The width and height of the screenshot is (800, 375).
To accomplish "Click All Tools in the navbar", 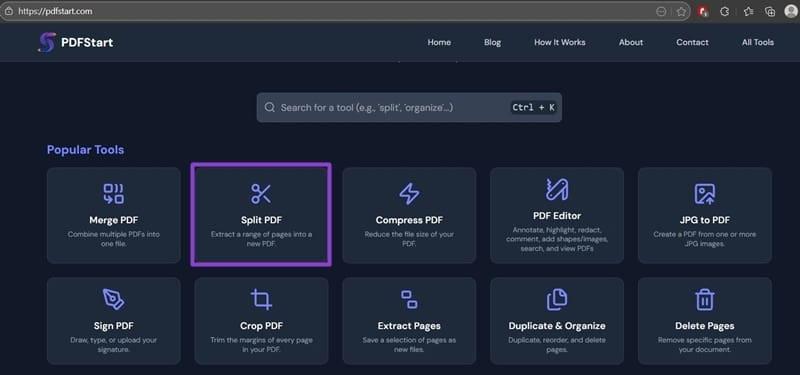I will pos(758,42).
